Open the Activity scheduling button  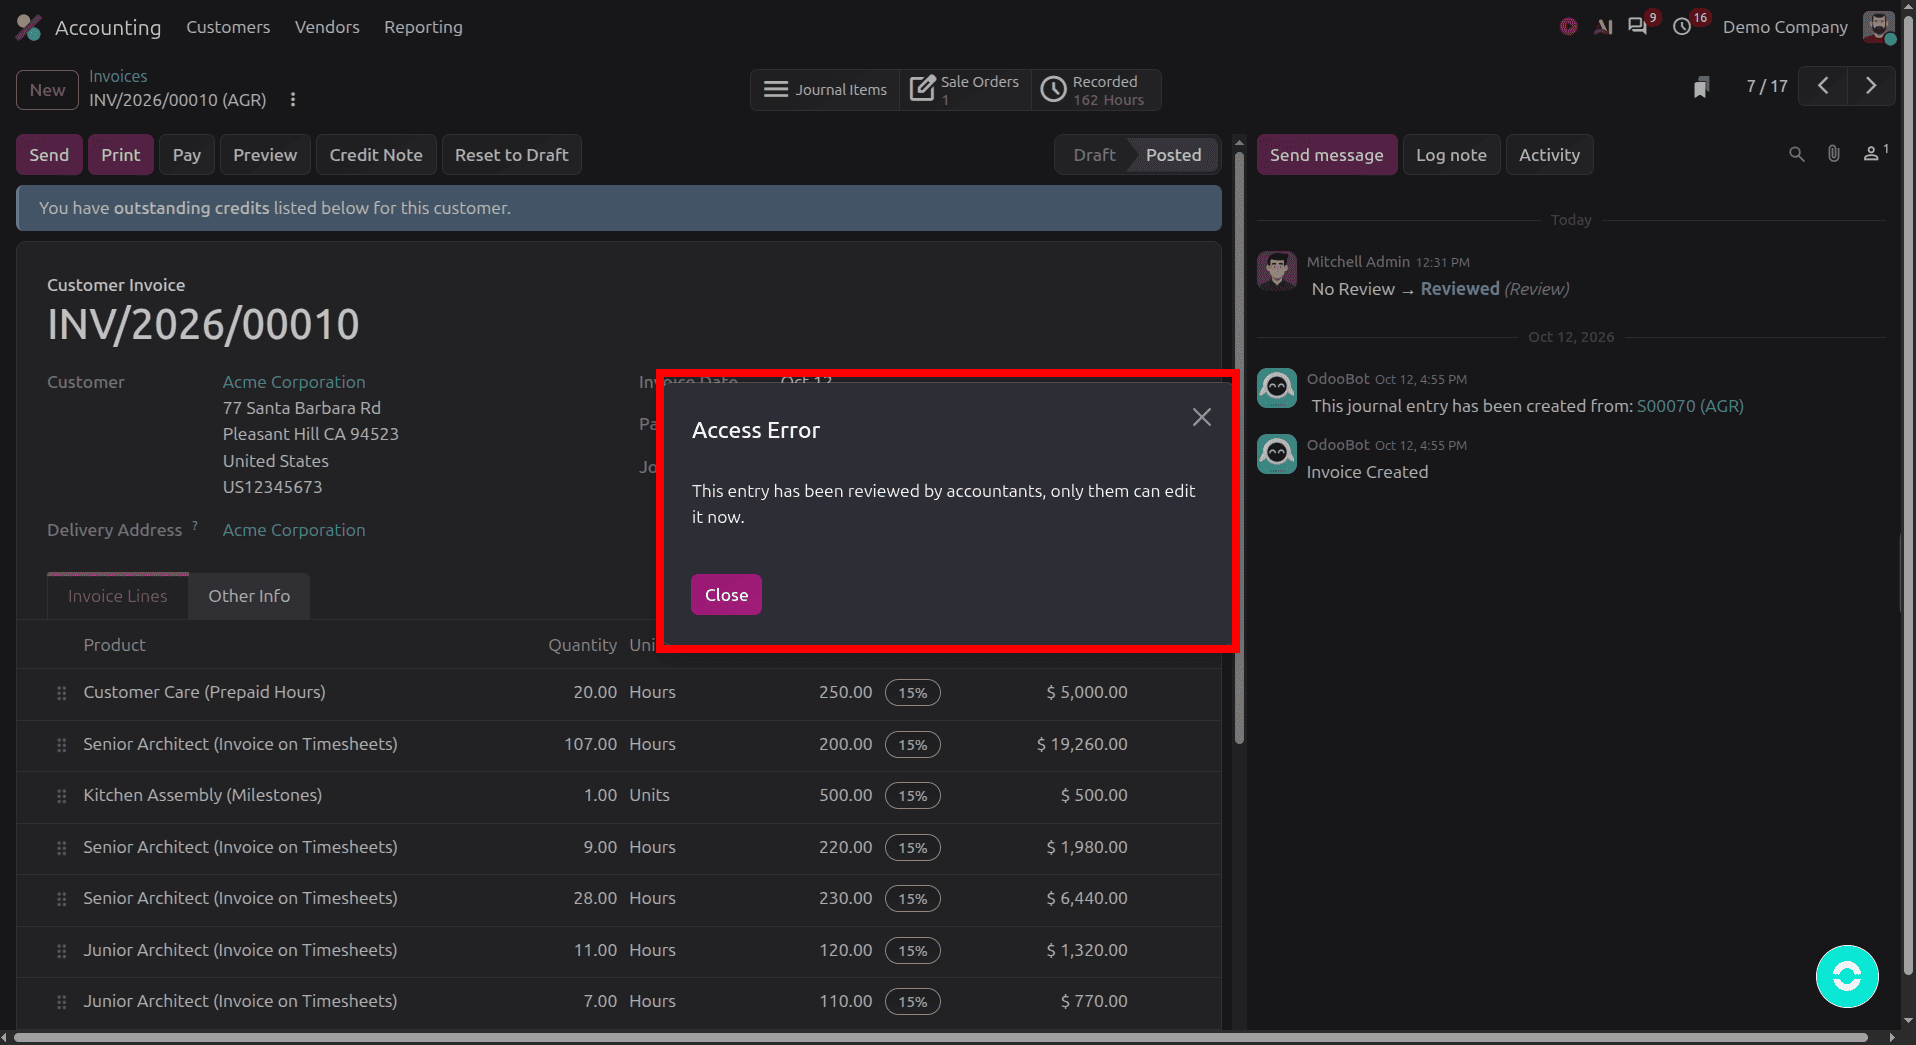(x=1549, y=155)
